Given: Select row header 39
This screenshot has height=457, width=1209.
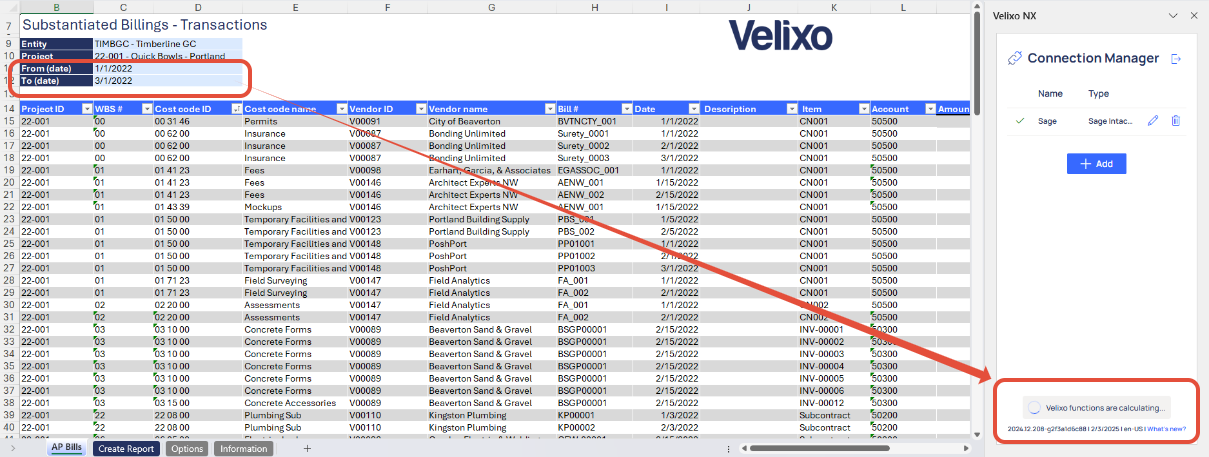Looking at the screenshot, I should pos(9,414).
